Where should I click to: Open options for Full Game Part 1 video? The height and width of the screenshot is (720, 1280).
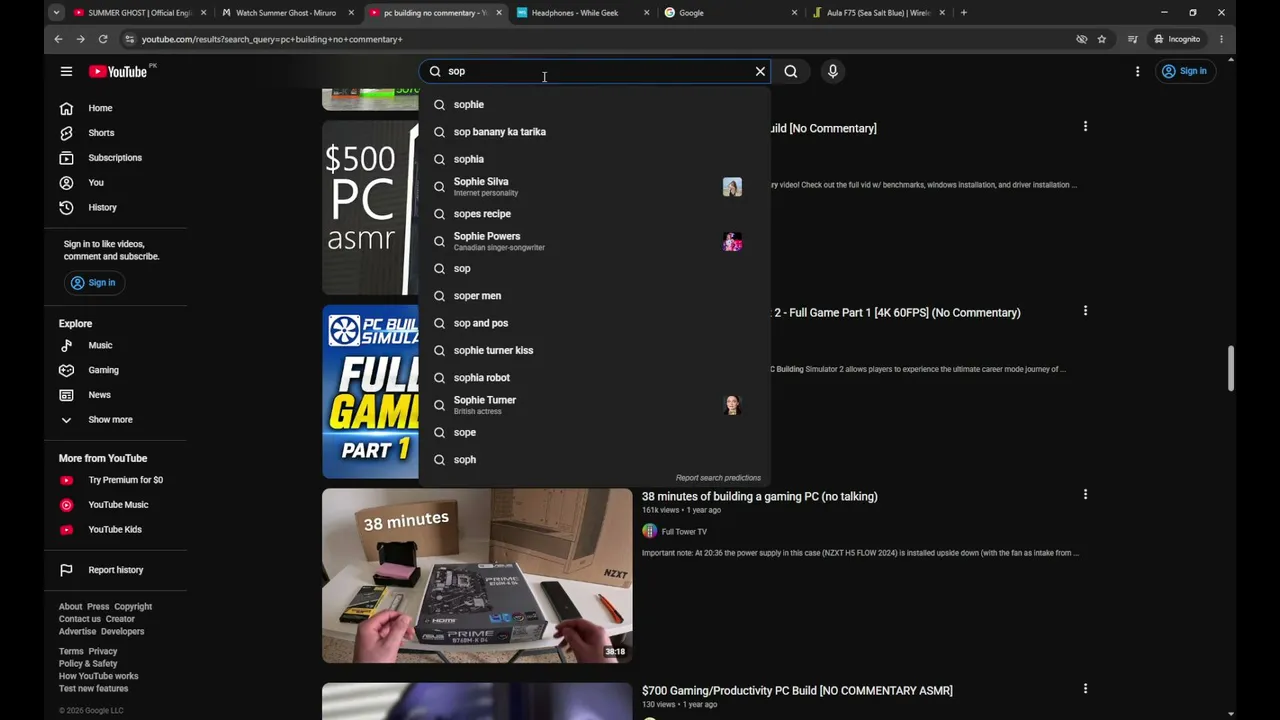[1085, 311]
